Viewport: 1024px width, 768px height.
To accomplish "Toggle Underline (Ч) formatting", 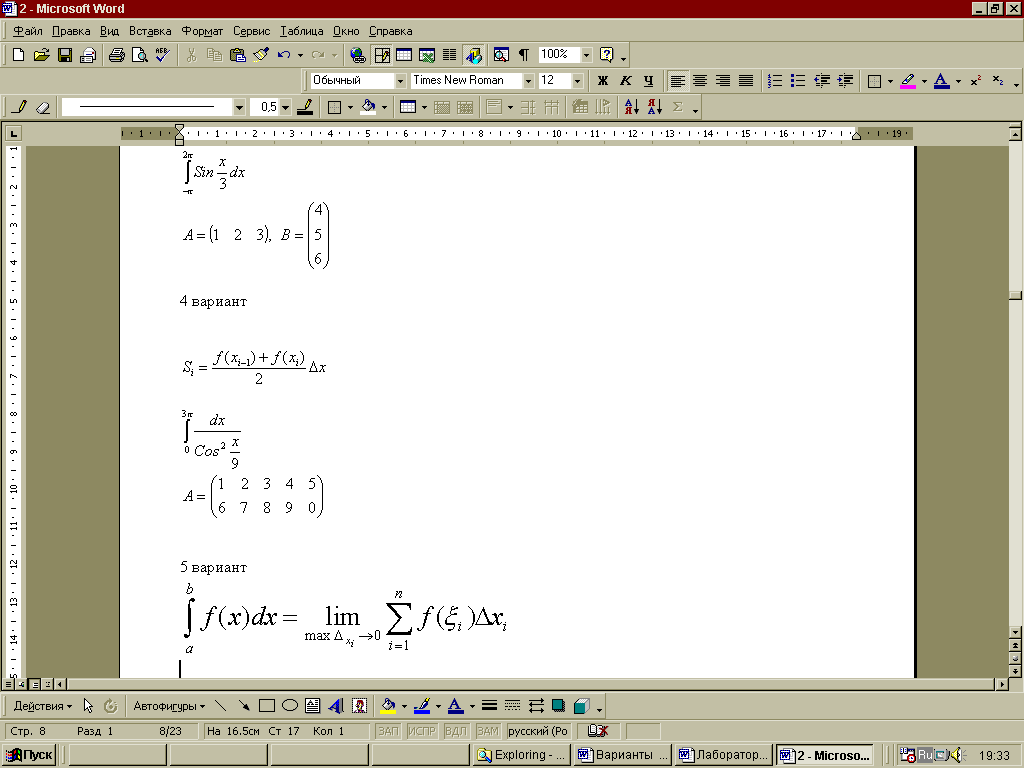I will (648, 81).
